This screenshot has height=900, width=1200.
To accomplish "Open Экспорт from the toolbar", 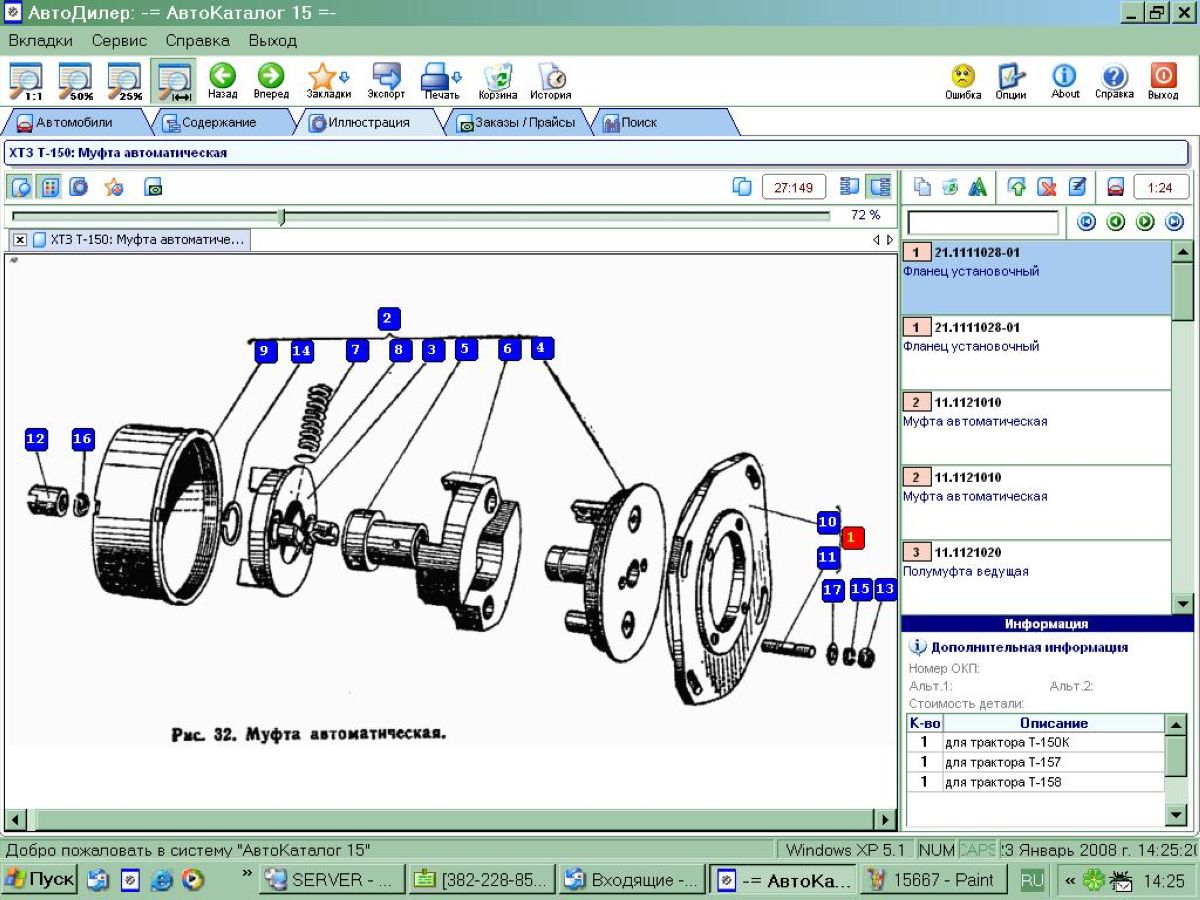I will click(x=386, y=79).
